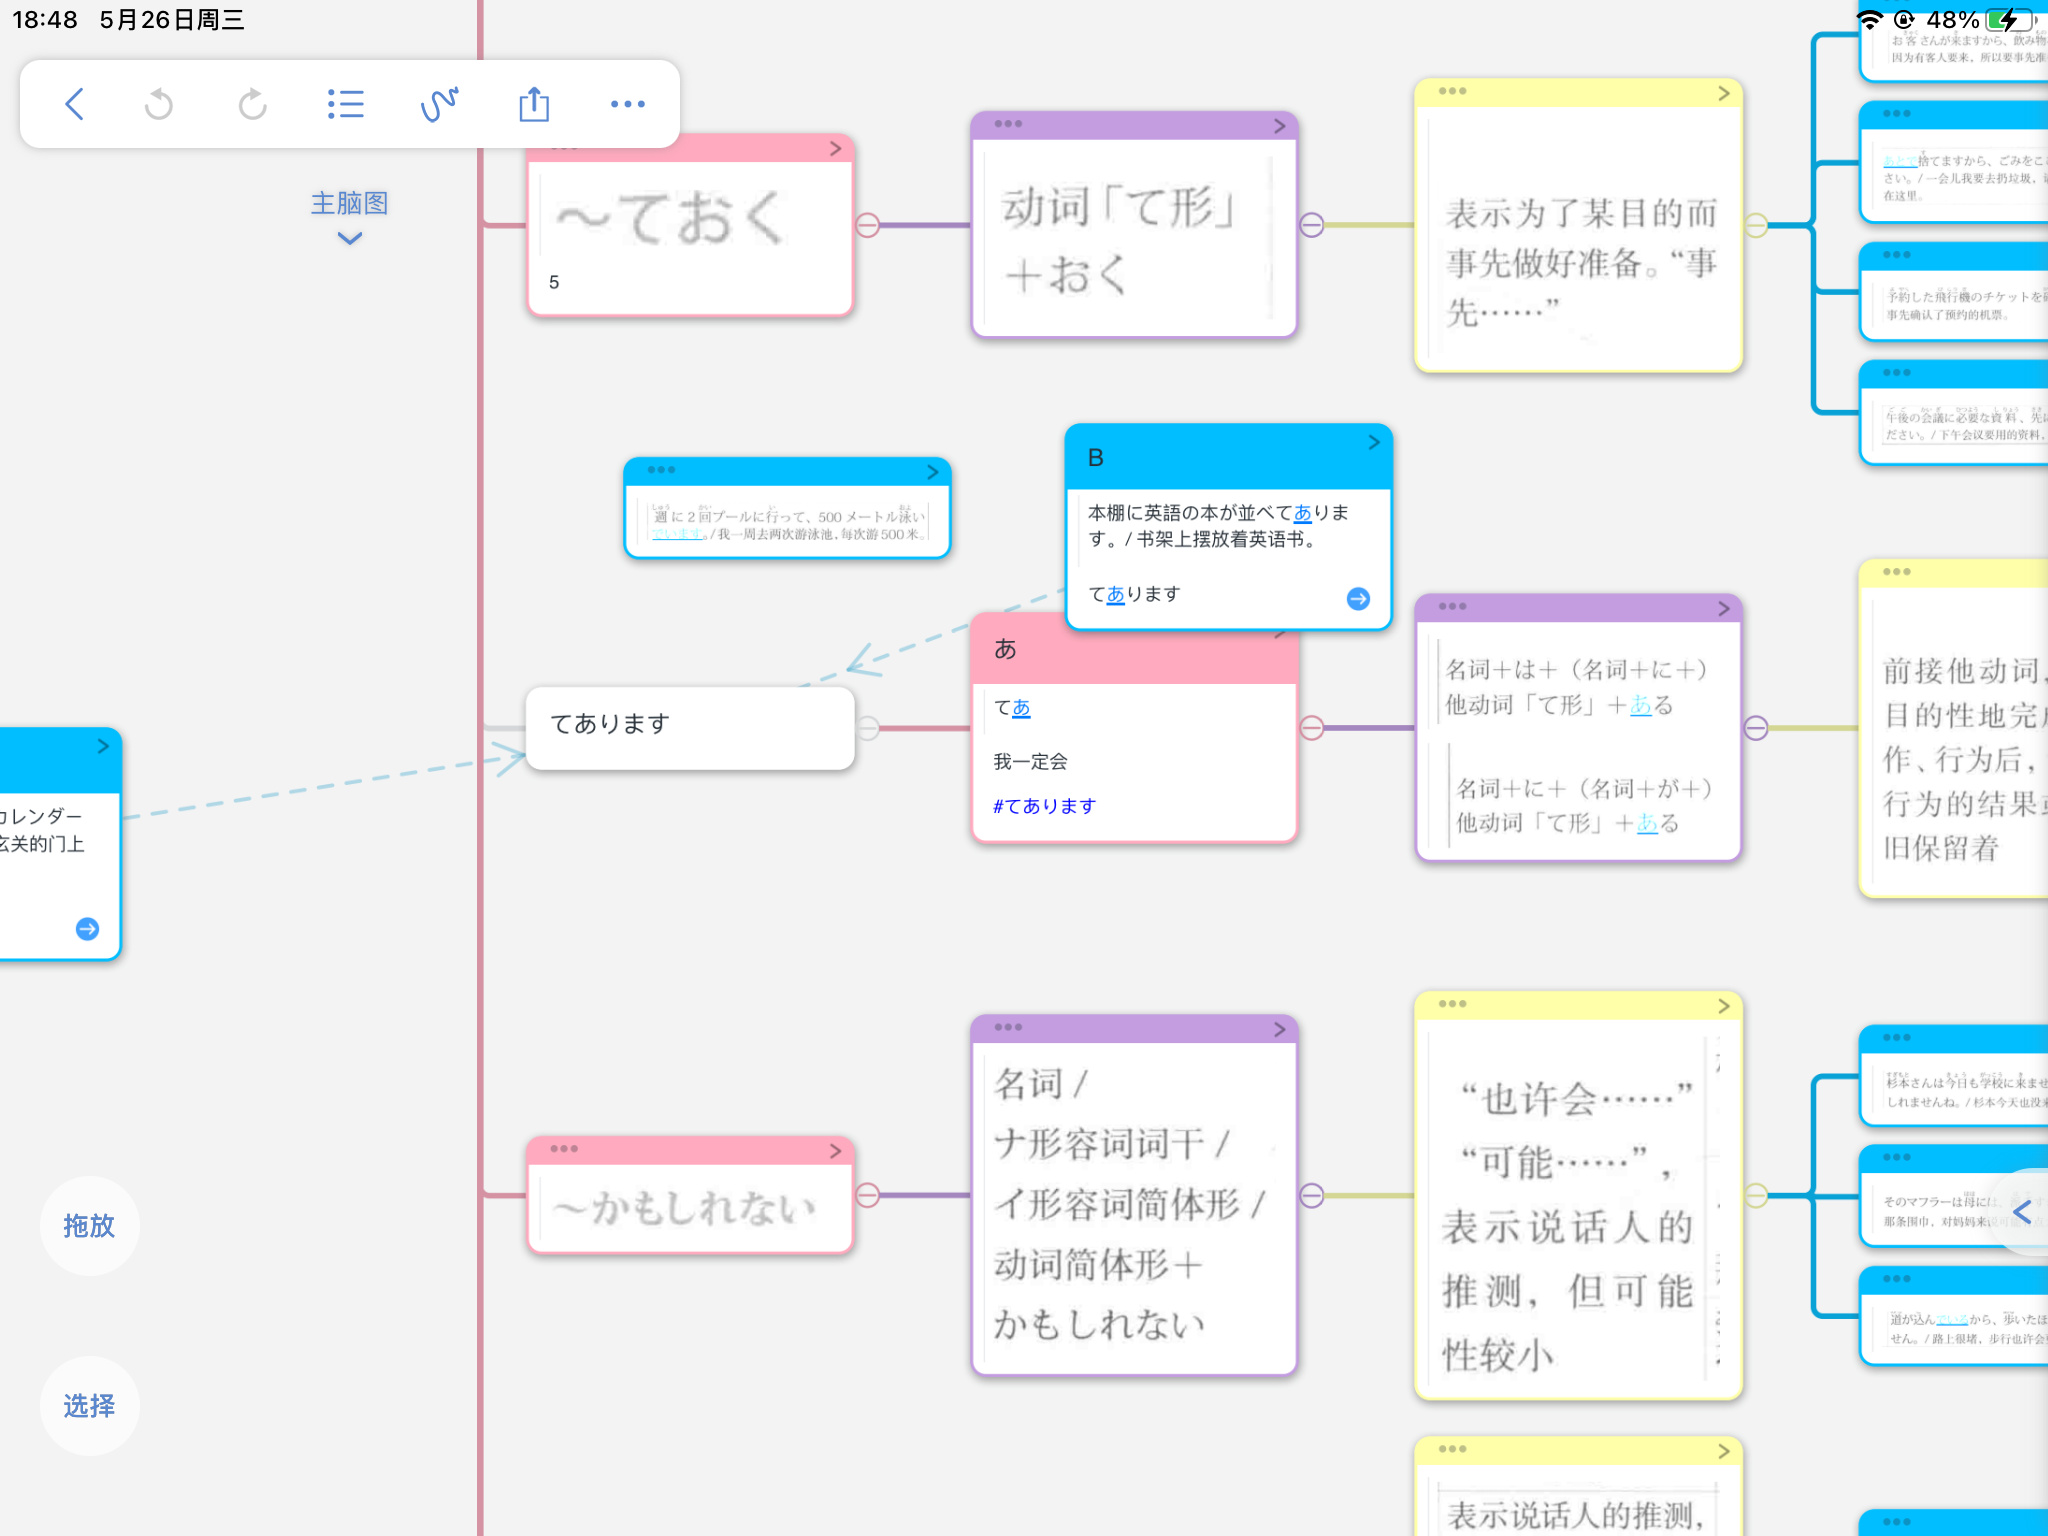Open 名词/ナ形容词词干 card detail arrow
Screen dimensions: 2048x1536
point(1279,1029)
